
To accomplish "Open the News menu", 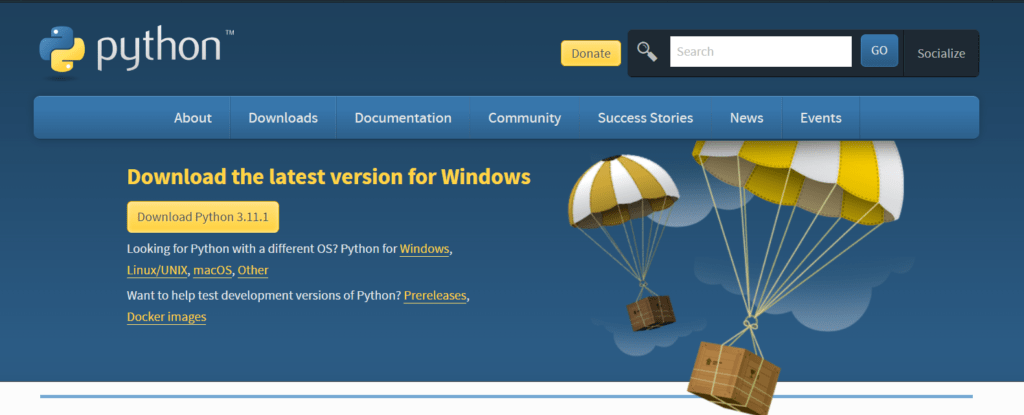I will point(746,118).
